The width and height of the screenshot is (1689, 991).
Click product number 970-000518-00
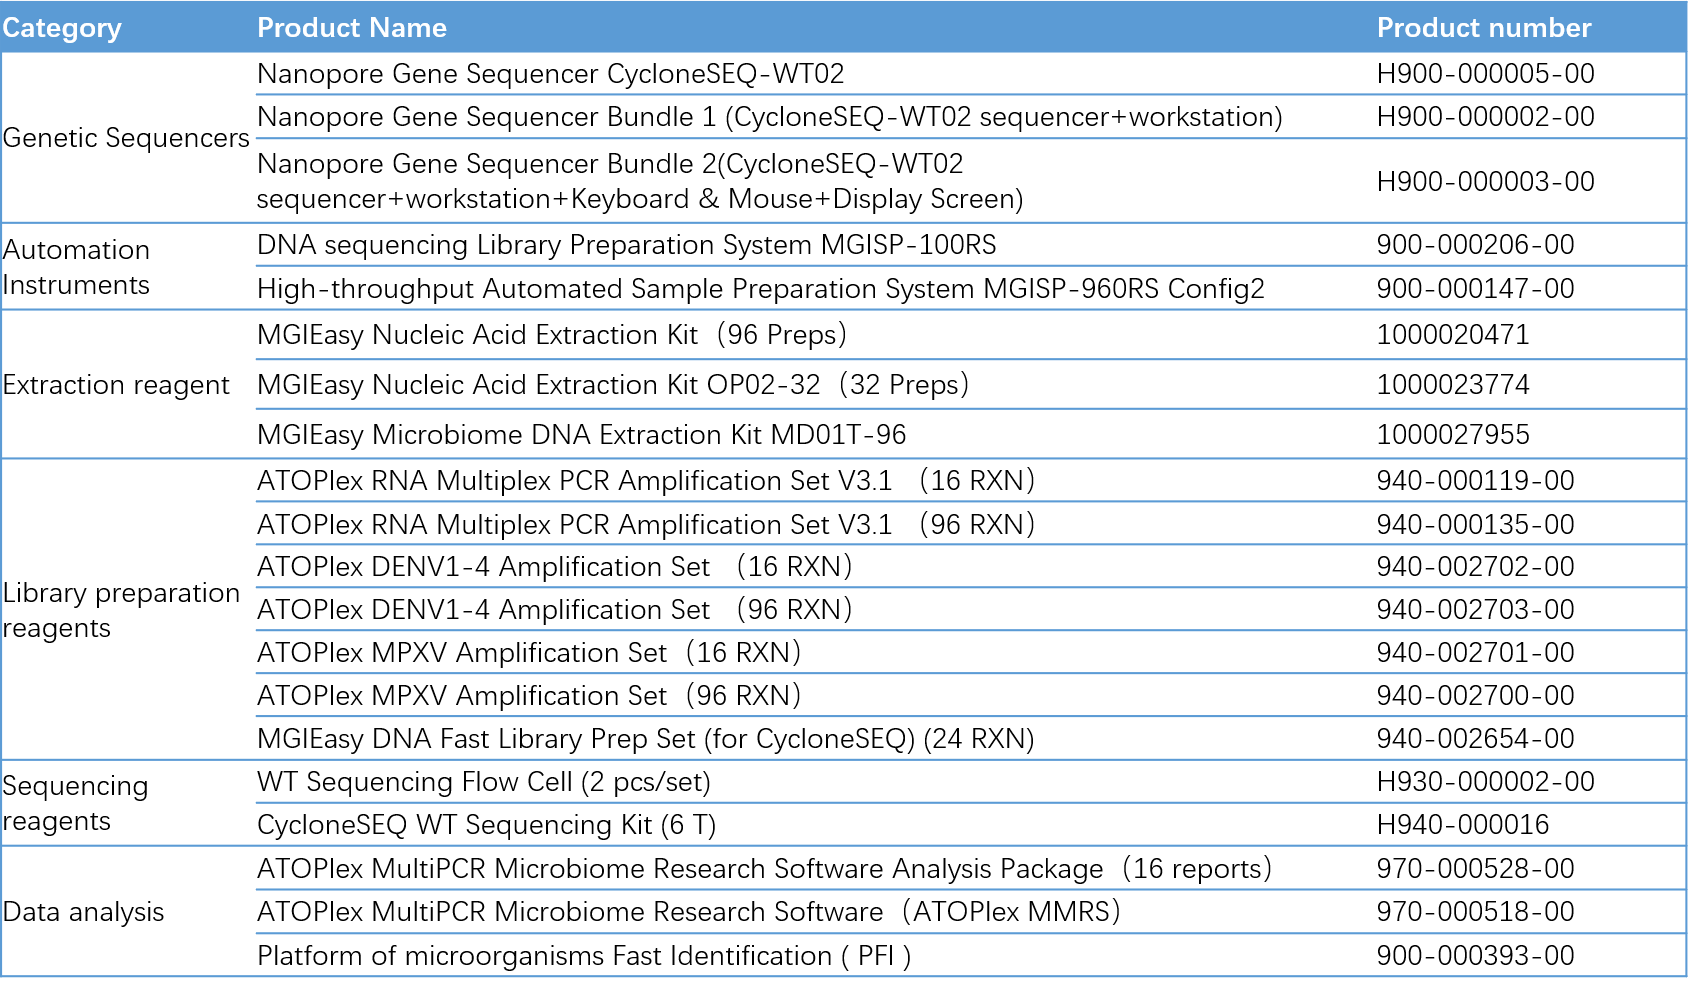click(1476, 912)
